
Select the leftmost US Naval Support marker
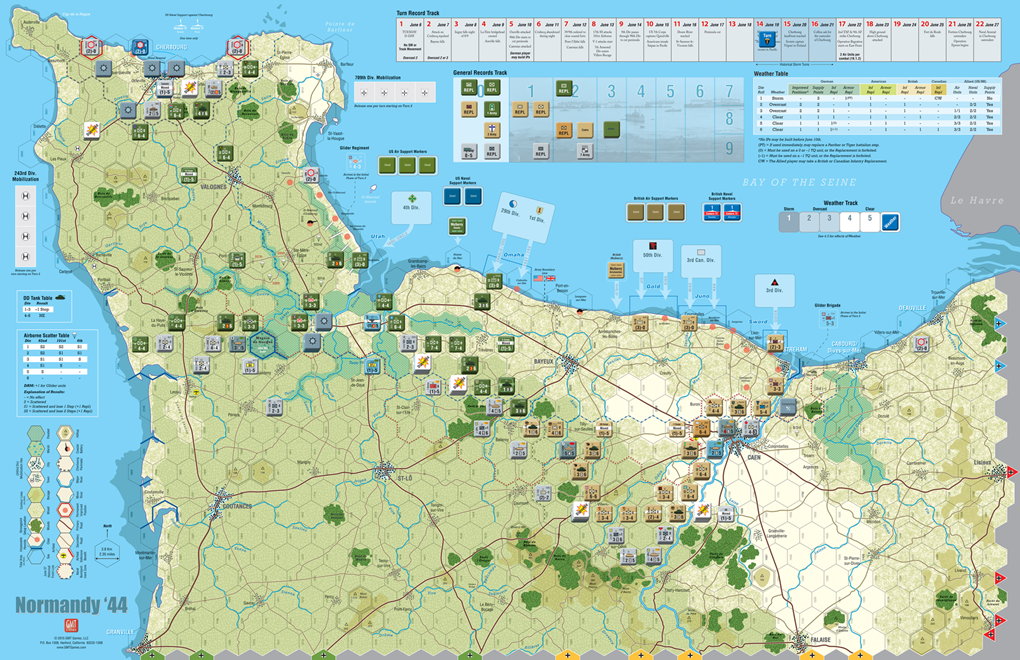point(452,196)
